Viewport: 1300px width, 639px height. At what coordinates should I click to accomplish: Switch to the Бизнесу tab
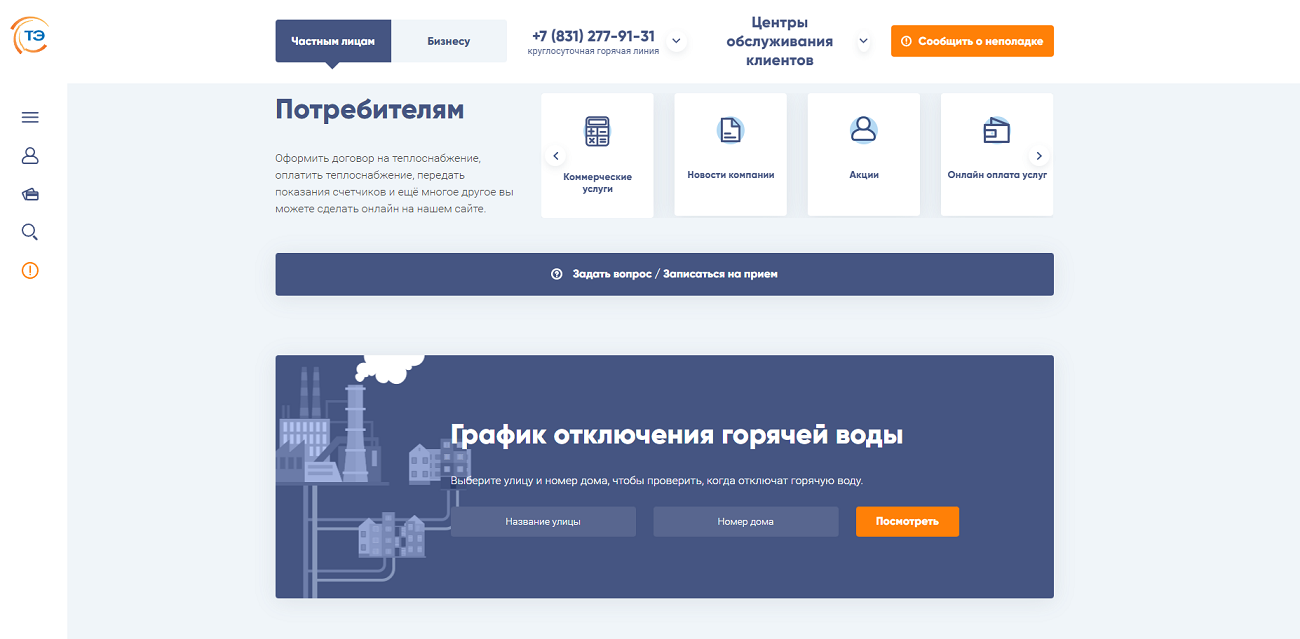tap(448, 41)
